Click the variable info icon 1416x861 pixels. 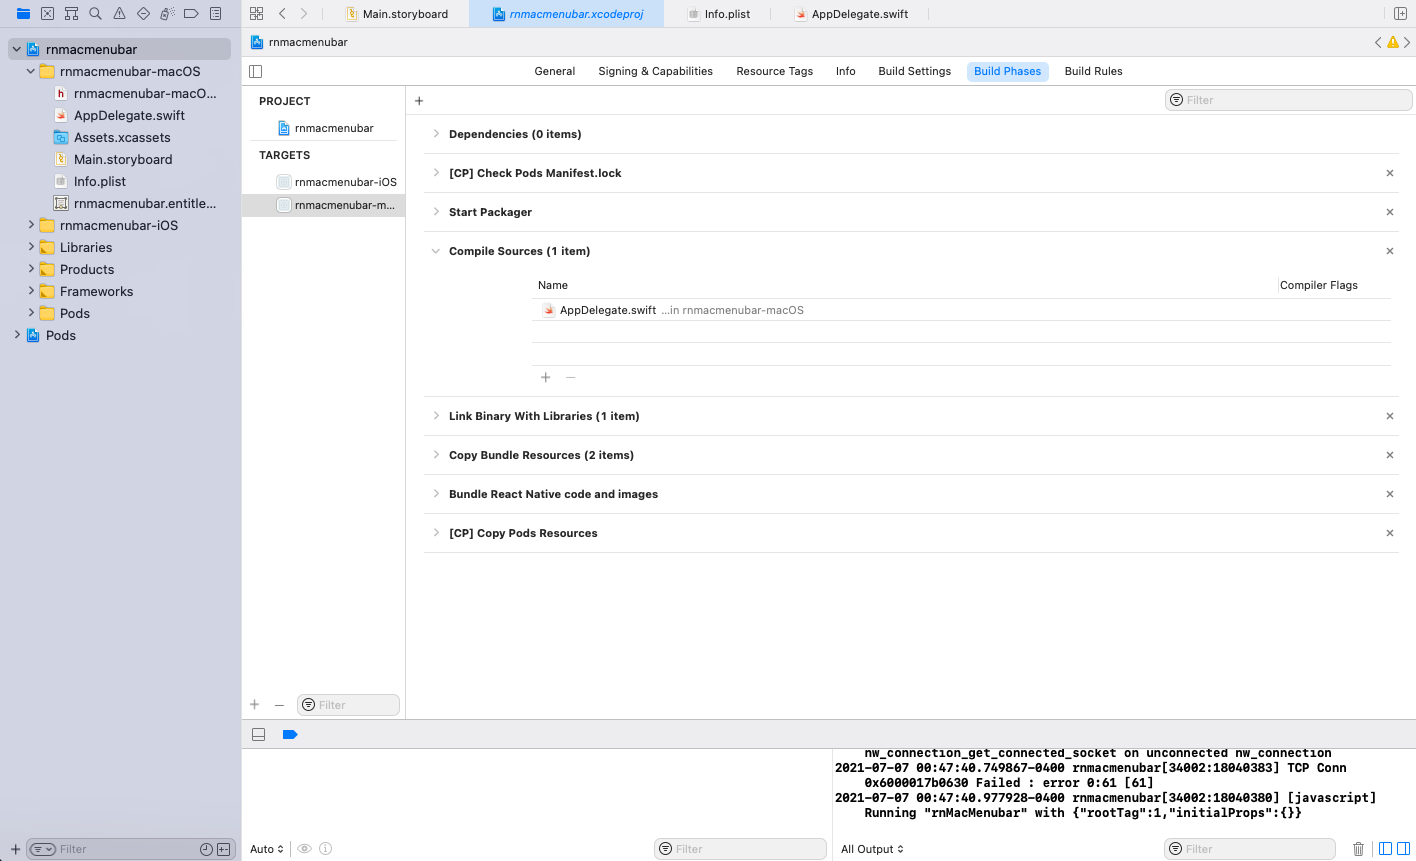326,849
